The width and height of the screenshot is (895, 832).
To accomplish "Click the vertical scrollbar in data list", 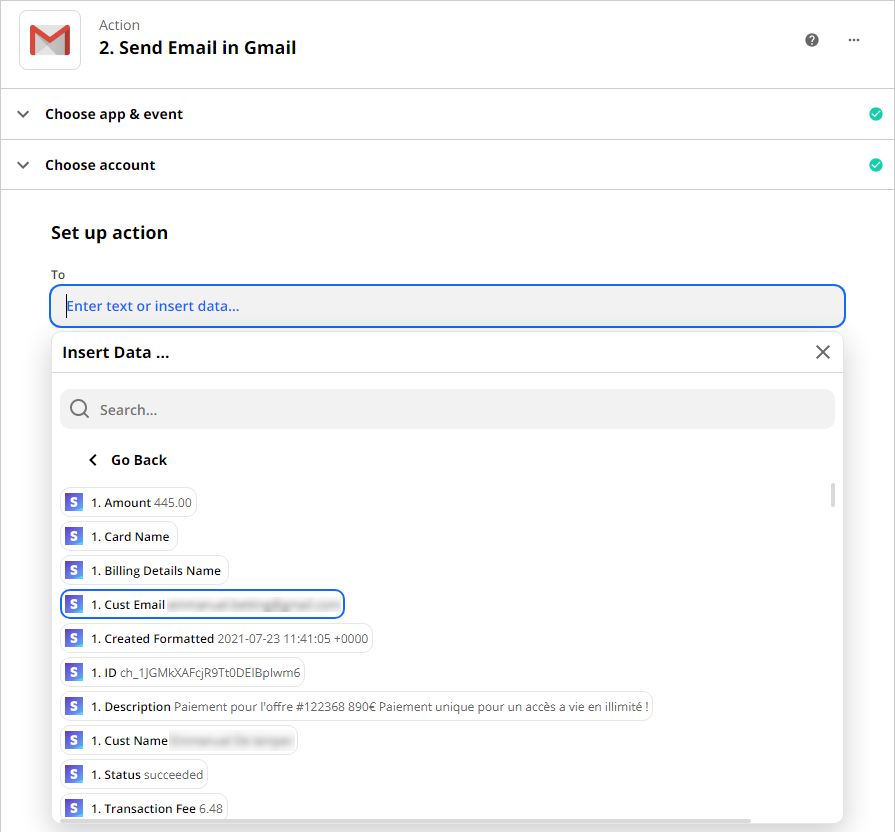I will tap(833, 495).
